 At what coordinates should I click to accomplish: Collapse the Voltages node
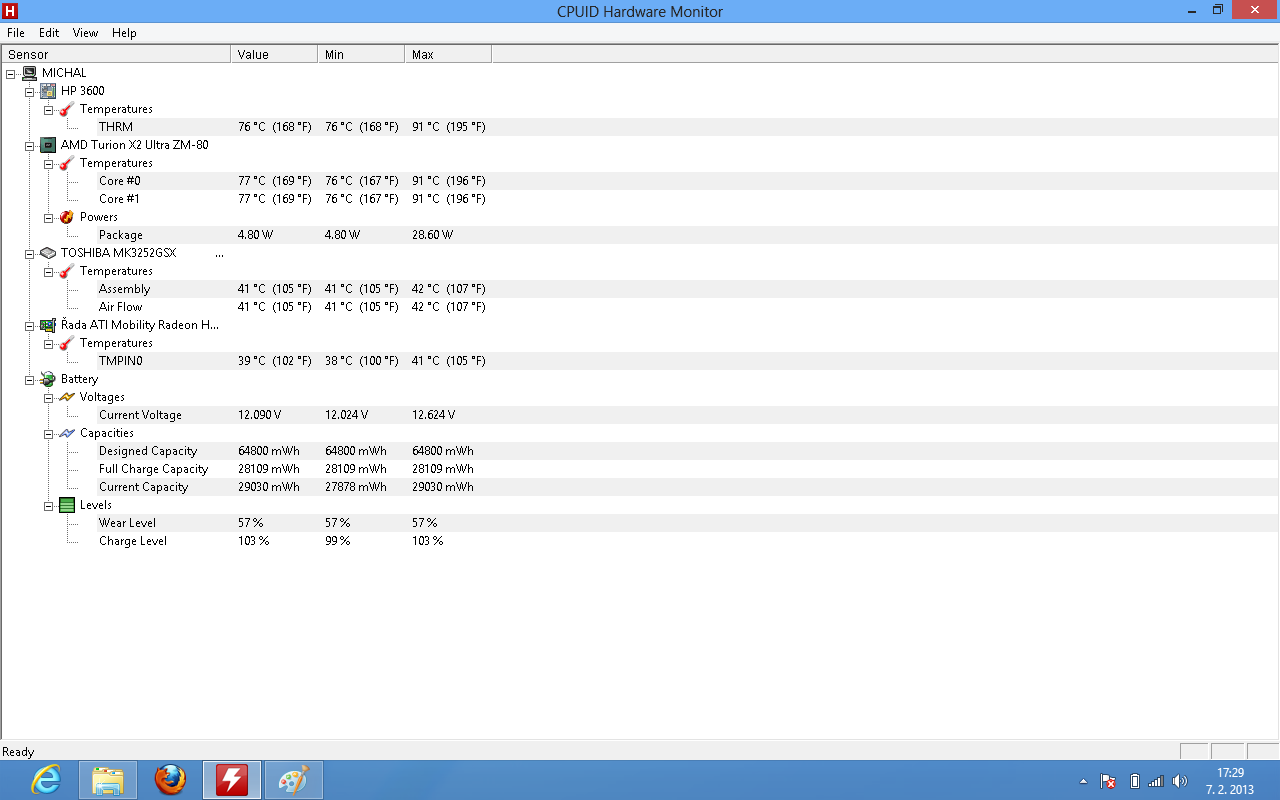[x=49, y=397]
